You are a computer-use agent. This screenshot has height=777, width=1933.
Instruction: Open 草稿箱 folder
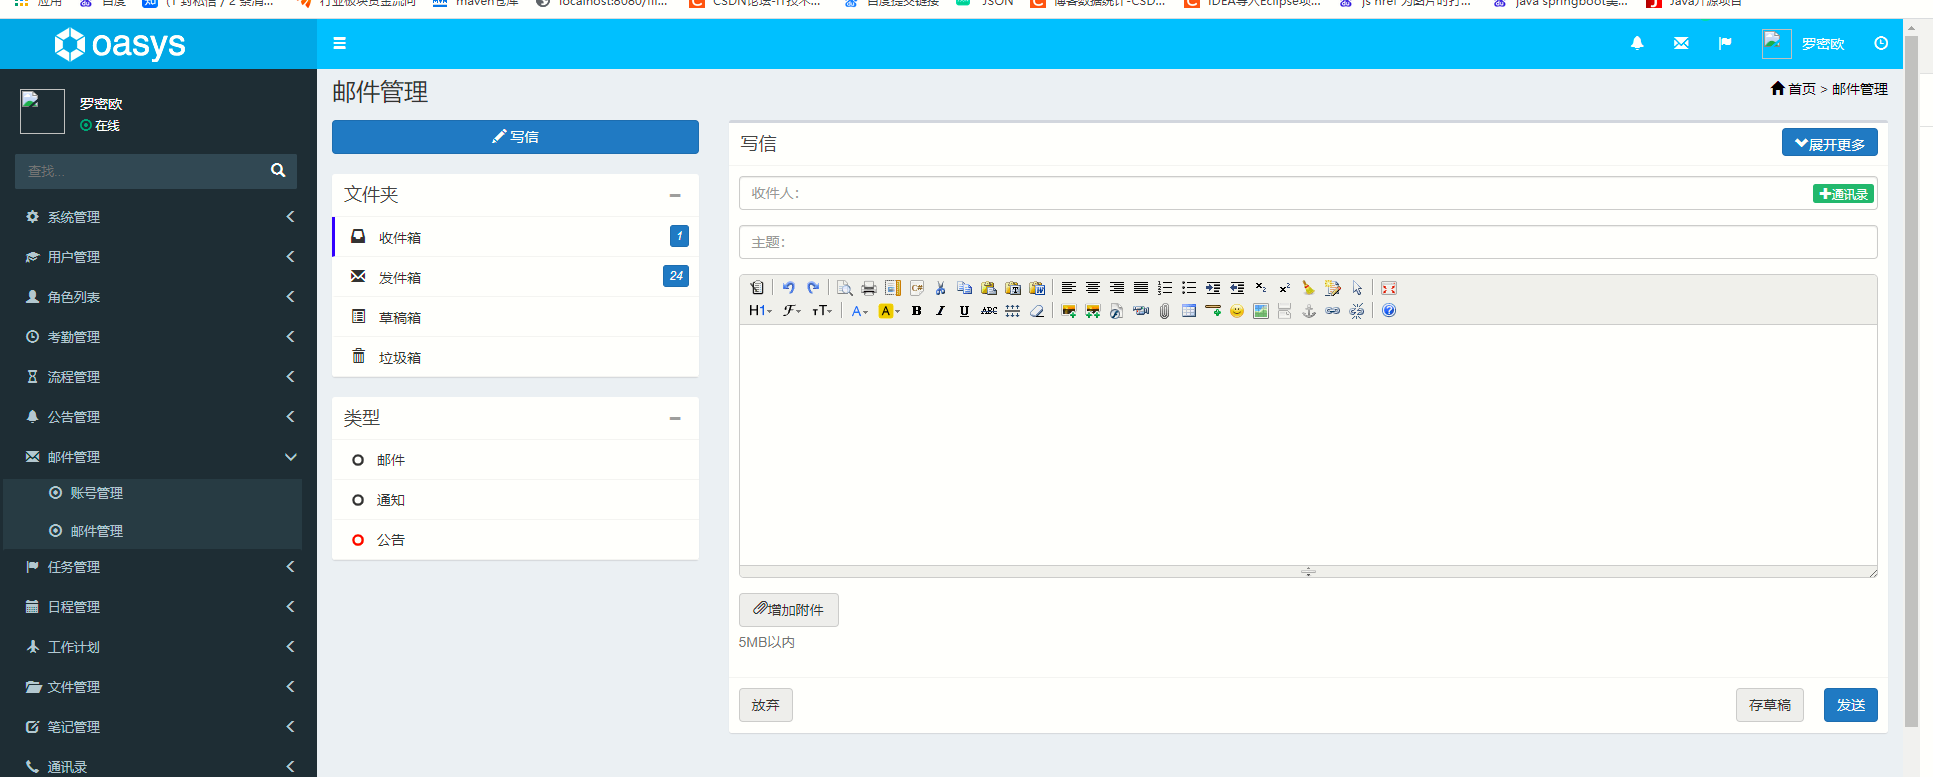coord(515,317)
